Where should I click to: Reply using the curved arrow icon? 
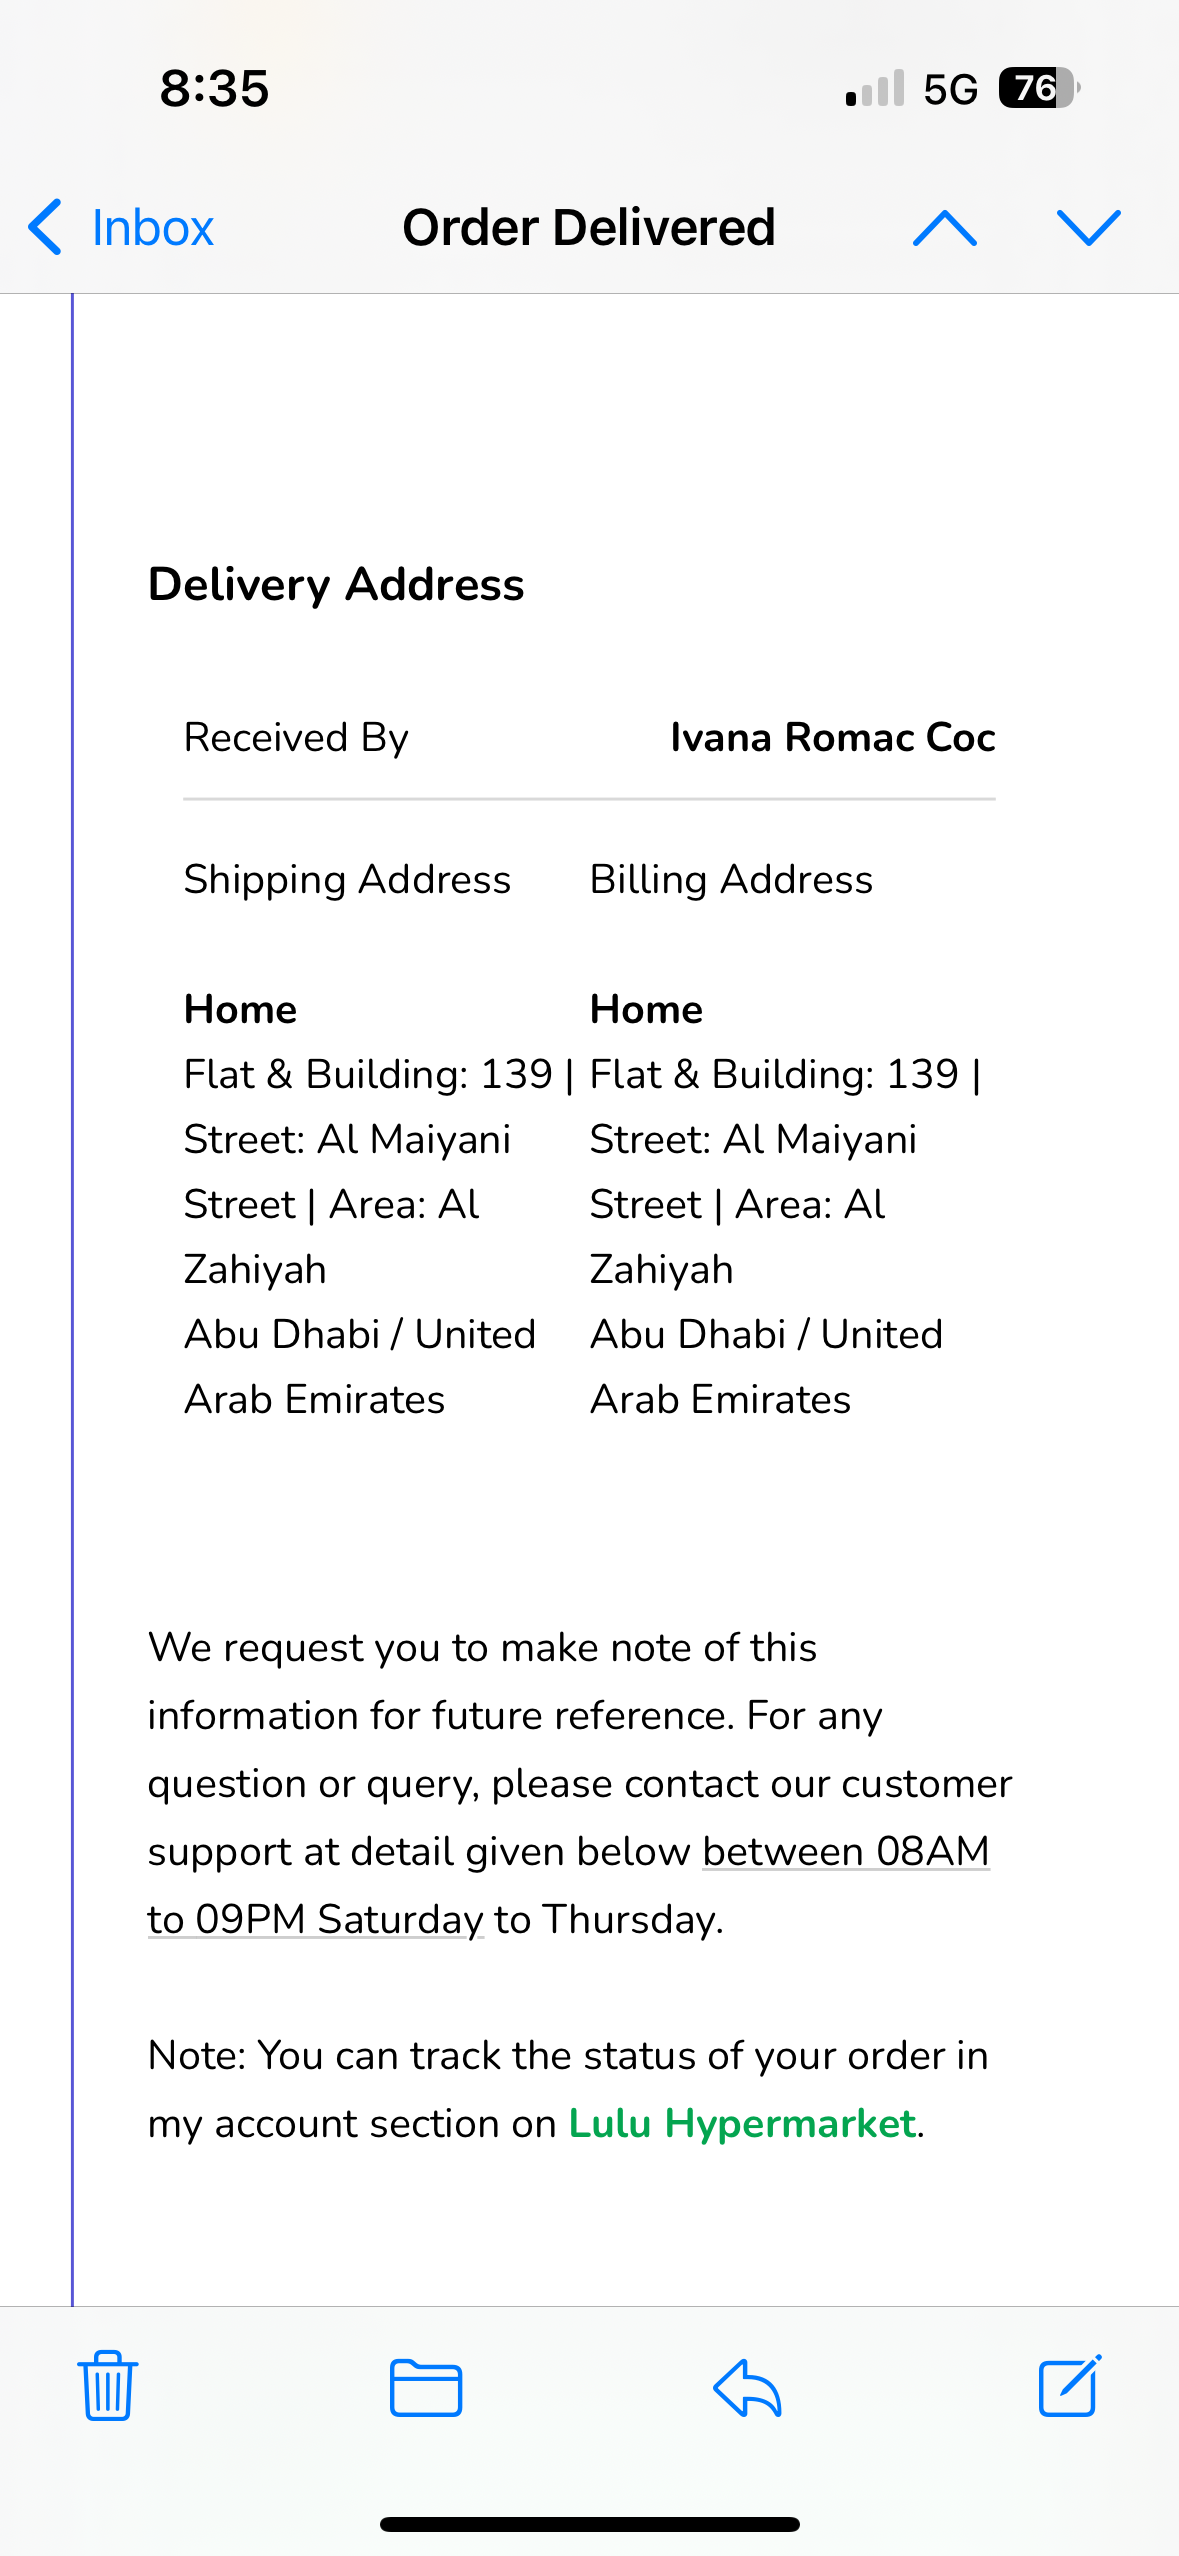747,2387
